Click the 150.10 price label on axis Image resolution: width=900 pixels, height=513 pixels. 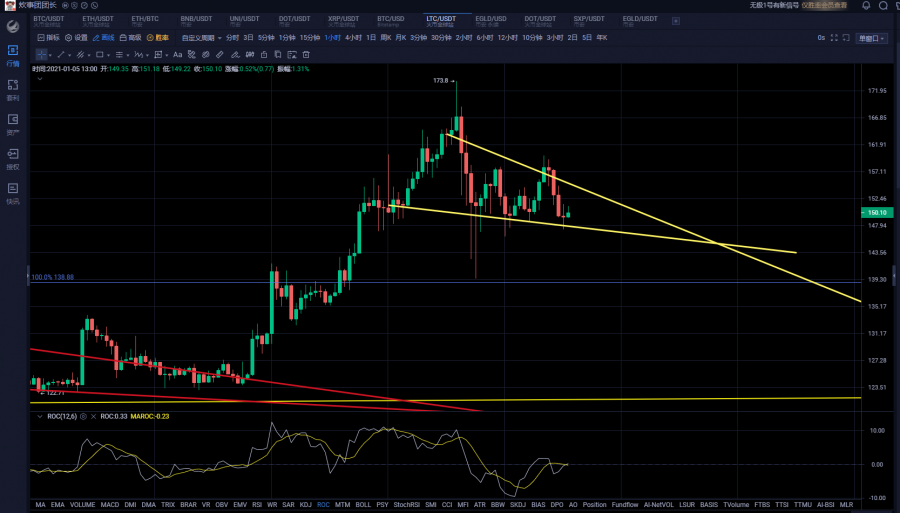pos(878,212)
